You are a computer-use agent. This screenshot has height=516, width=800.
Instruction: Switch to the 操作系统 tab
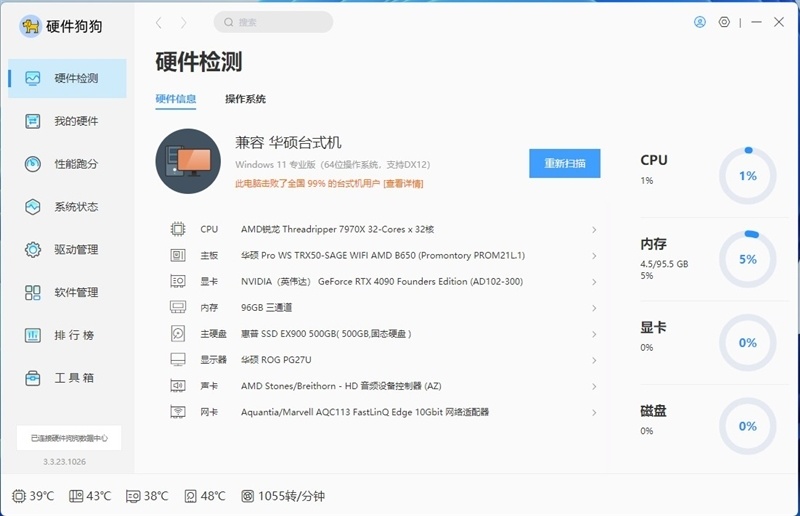click(x=245, y=99)
